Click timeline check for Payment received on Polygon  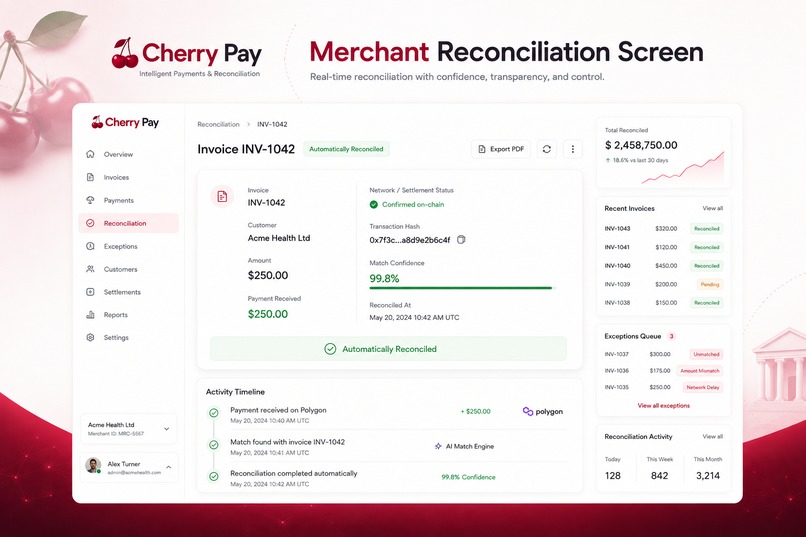[x=214, y=413]
